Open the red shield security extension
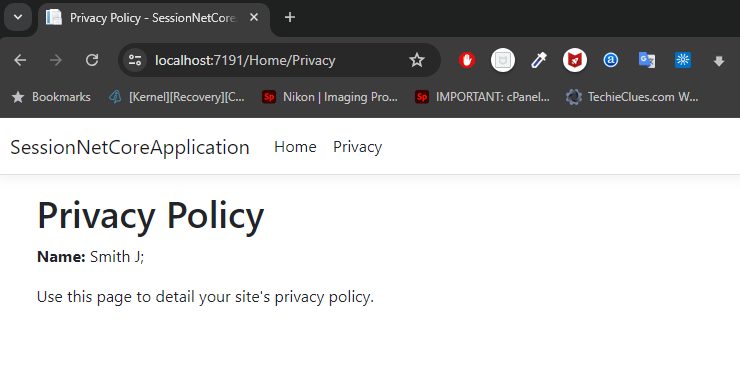The height and width of the screenshot is (391, 740). (x=575, y=60)
